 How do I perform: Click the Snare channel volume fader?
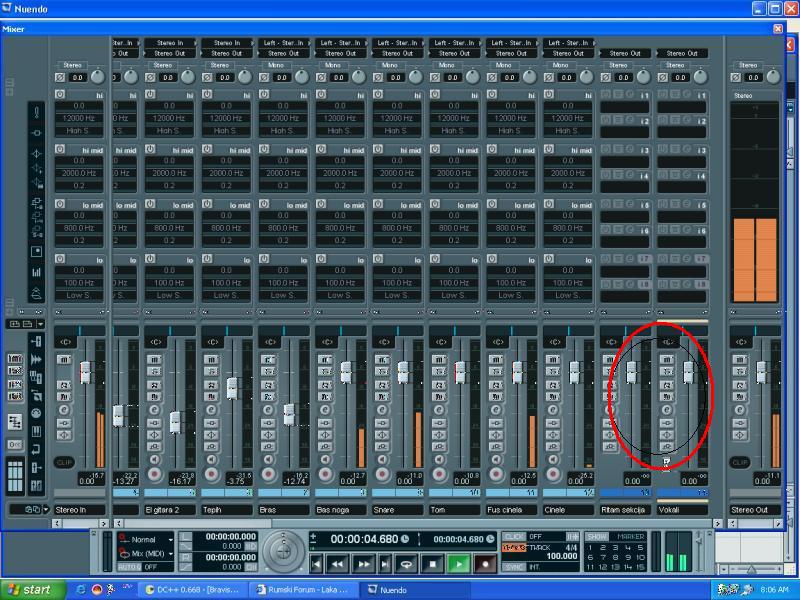point(403,373)
